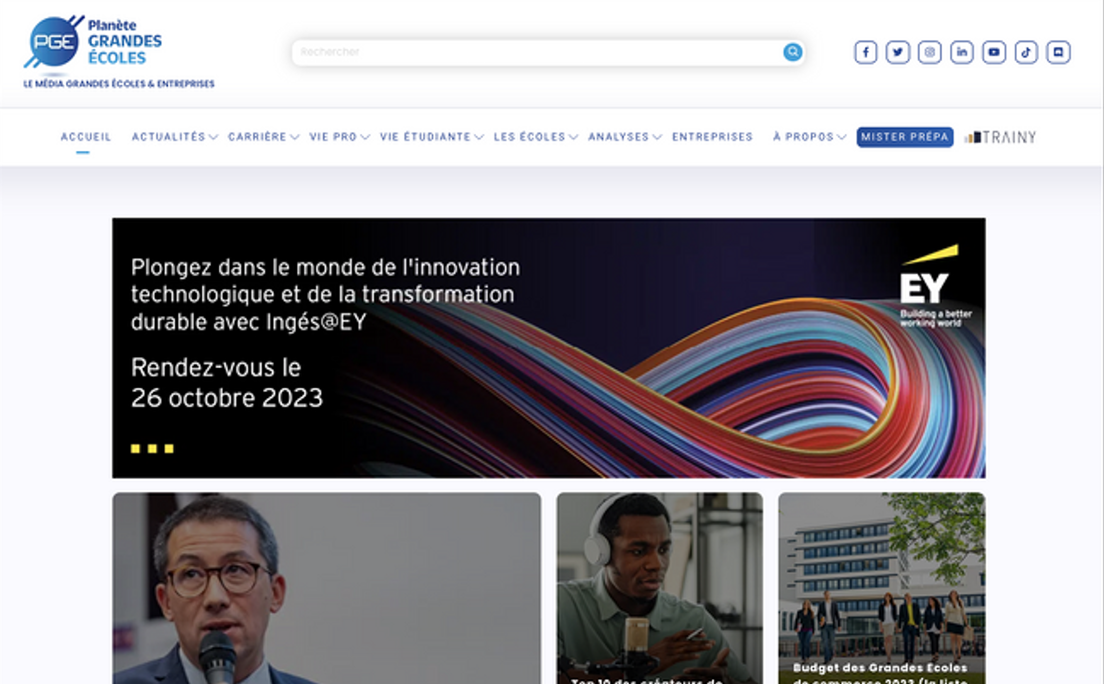Click the Twitch icon in header
This screenshot has width=1104, height=684.
[1058, 52]
